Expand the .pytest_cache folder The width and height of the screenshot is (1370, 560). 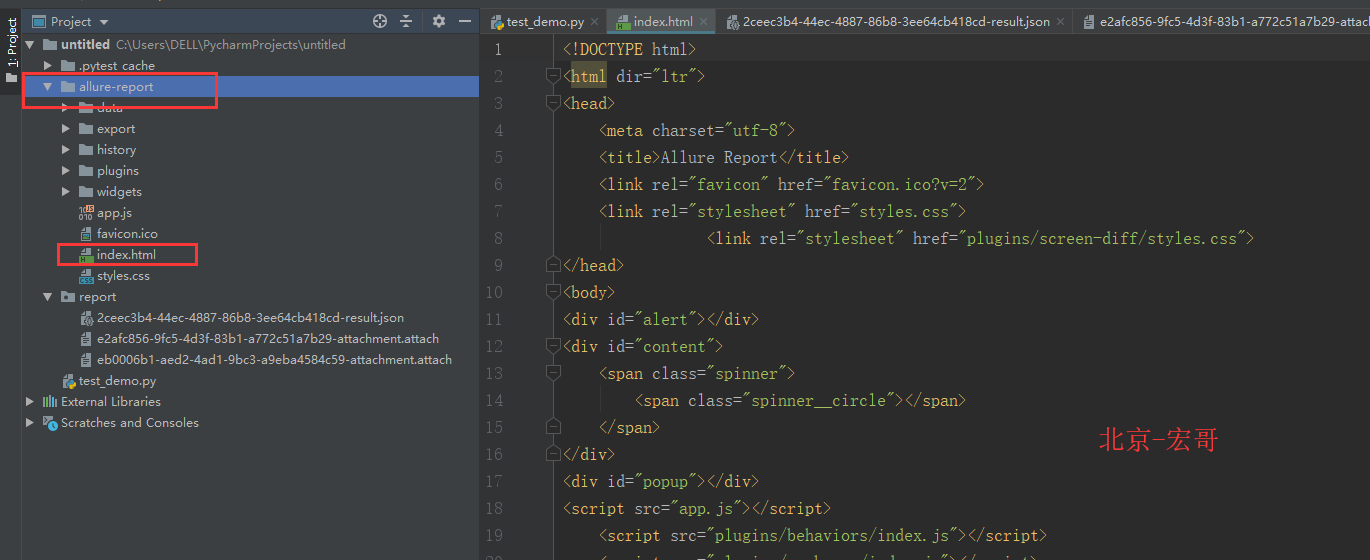(x=47, y=66)
